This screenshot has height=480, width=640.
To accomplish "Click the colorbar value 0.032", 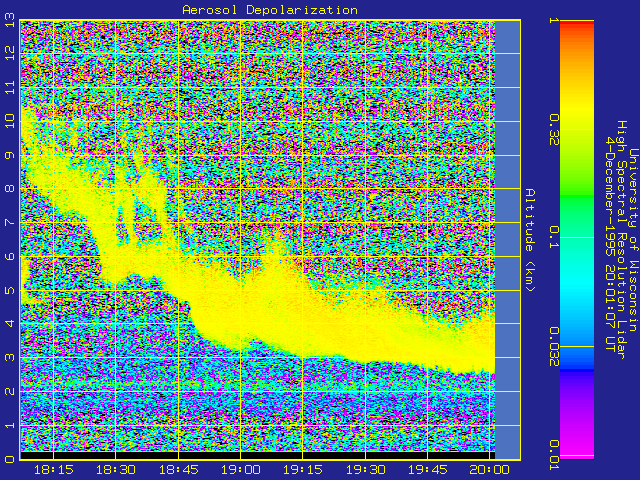I will (x=554, y=347).
